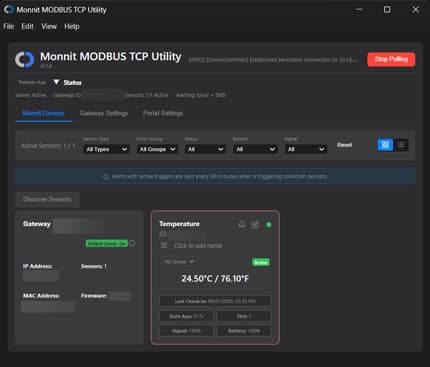The height and width of the screenshot is (367, 430).
Task: Collapse the Status section triangle
Action: (x=56, y=82)
